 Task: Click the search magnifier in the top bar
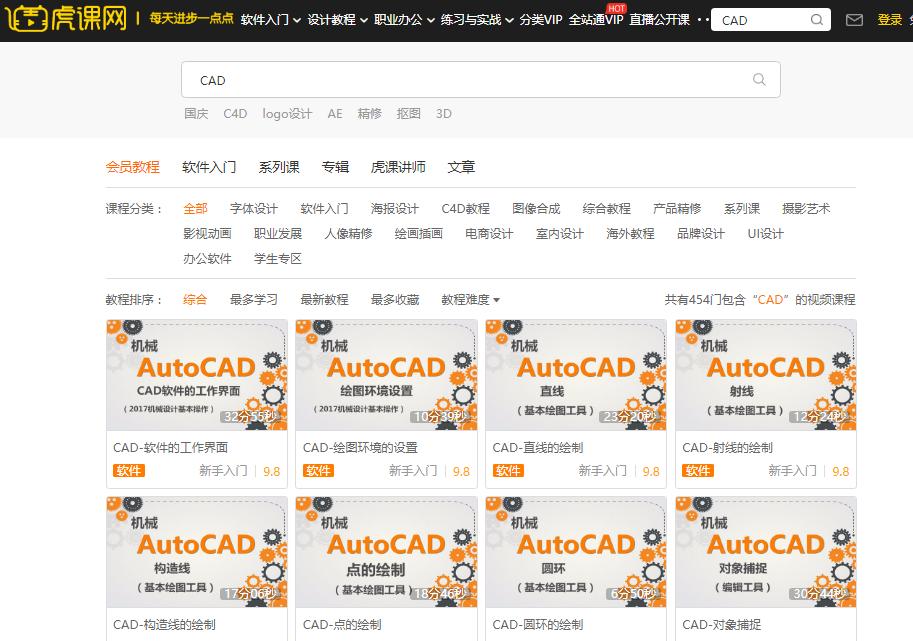pyautogui.click(x=817, y=19)
